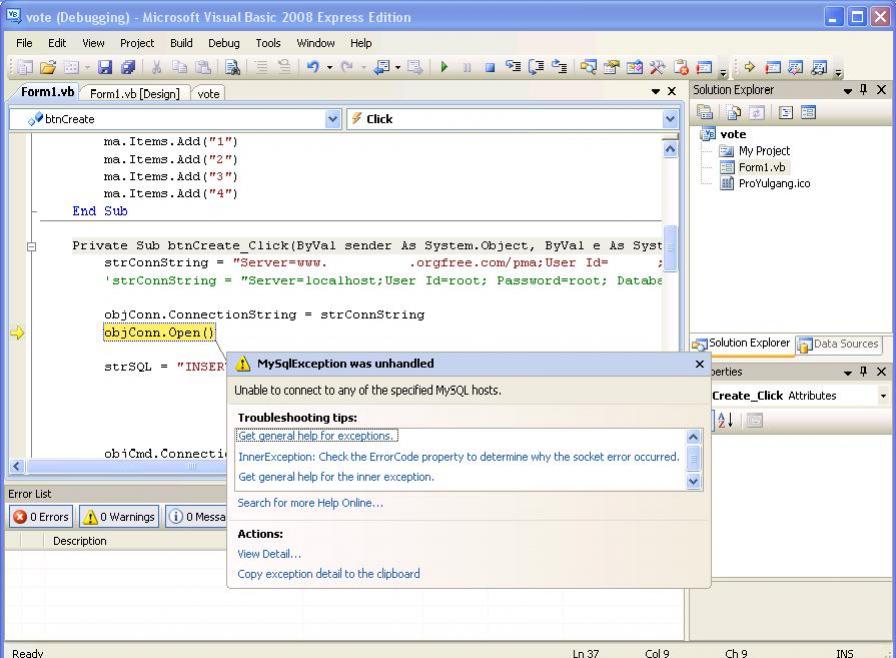Click the Toolbox wrench and hammer icon
896x658 pixels.
point(657,67)
